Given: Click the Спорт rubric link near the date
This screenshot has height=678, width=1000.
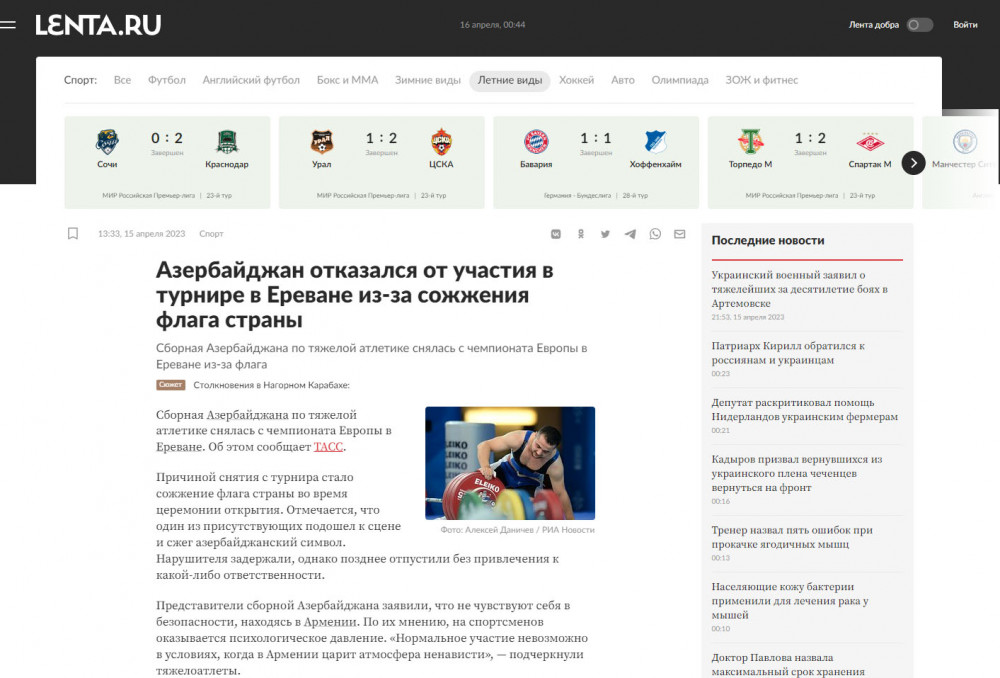Looking at the screenshot, I should (211, 234).
